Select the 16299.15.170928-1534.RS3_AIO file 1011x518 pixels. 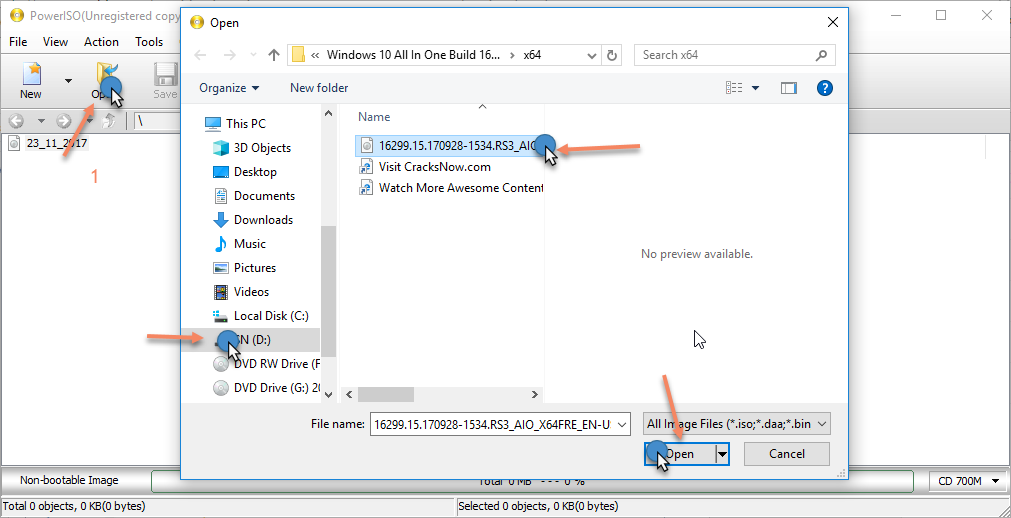(x=447, y=145)
